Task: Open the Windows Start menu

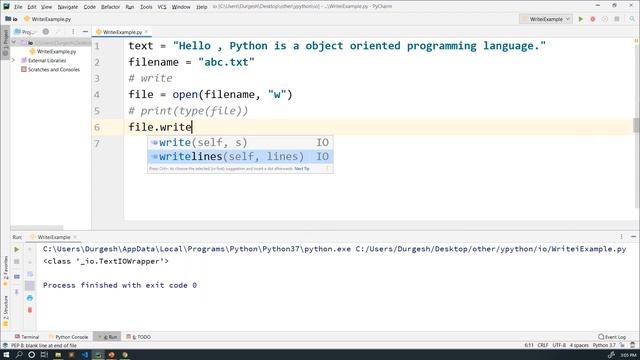Action: (6, 355)
